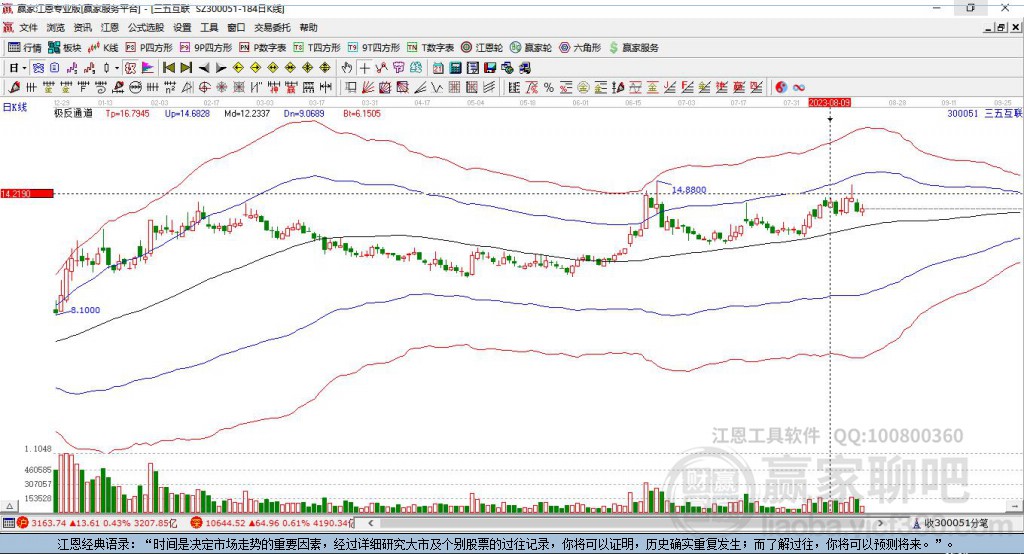Click the up triangle beside volume pane
The width and height of the screenshot is (1024, 554).
(9, 506)
